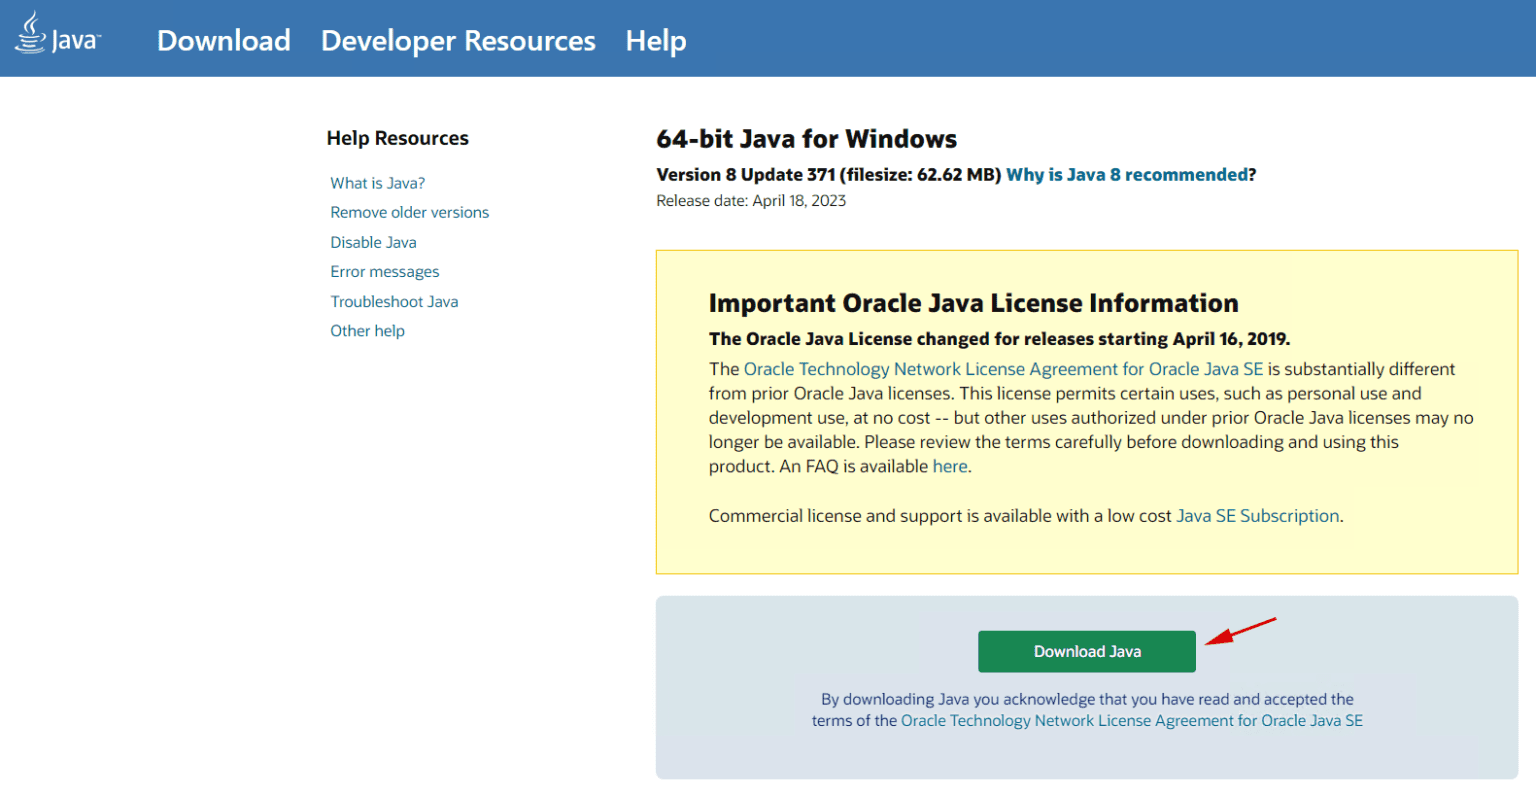Open the 'What is Java?' help link
1536x794 pixels.
pyautogui.click(x=377, y=183)
